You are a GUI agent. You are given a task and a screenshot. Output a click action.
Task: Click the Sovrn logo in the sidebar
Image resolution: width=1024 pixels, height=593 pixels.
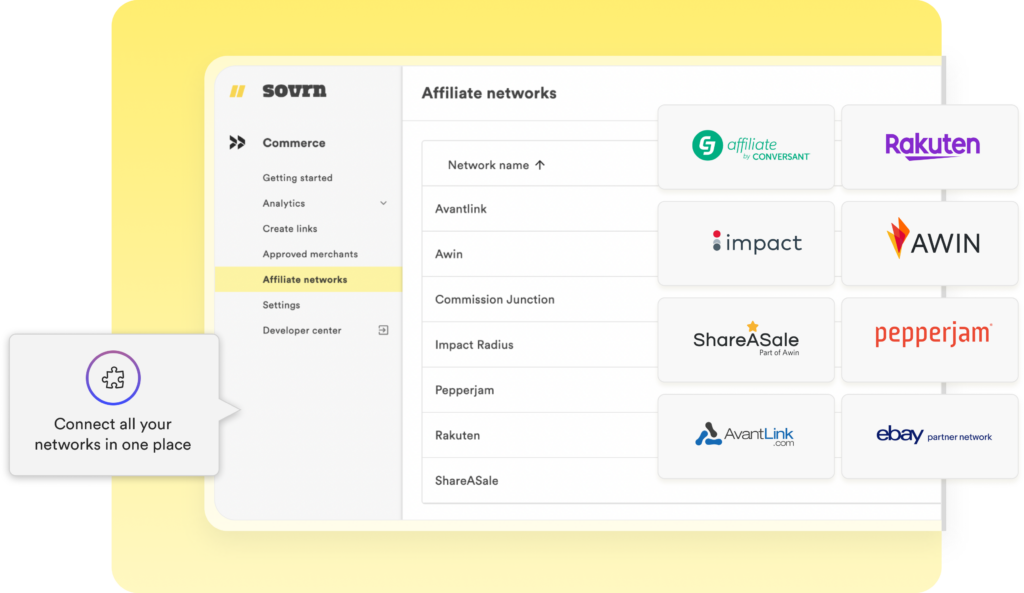[294, 91]
